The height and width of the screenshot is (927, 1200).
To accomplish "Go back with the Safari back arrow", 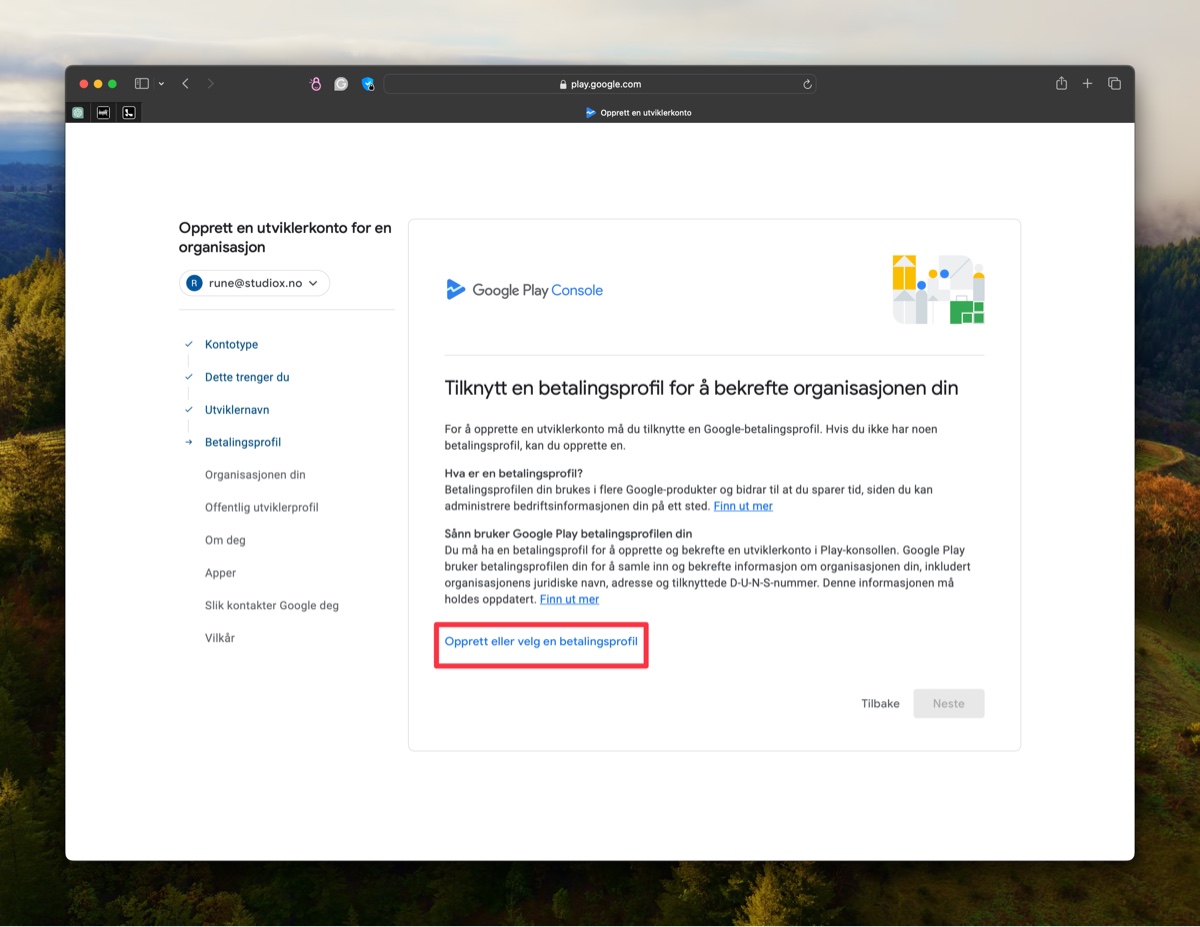I will [185, 84].
